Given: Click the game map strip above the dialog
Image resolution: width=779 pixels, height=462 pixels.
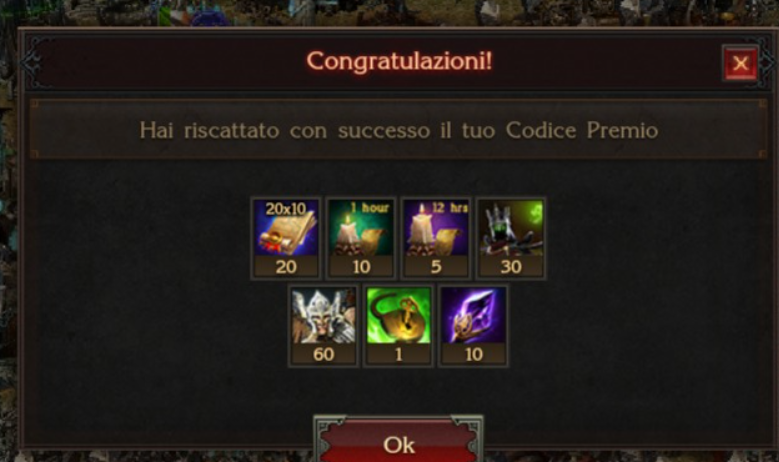Looking at the screenshot, I should pyautogui.click(x=390, y=12).
